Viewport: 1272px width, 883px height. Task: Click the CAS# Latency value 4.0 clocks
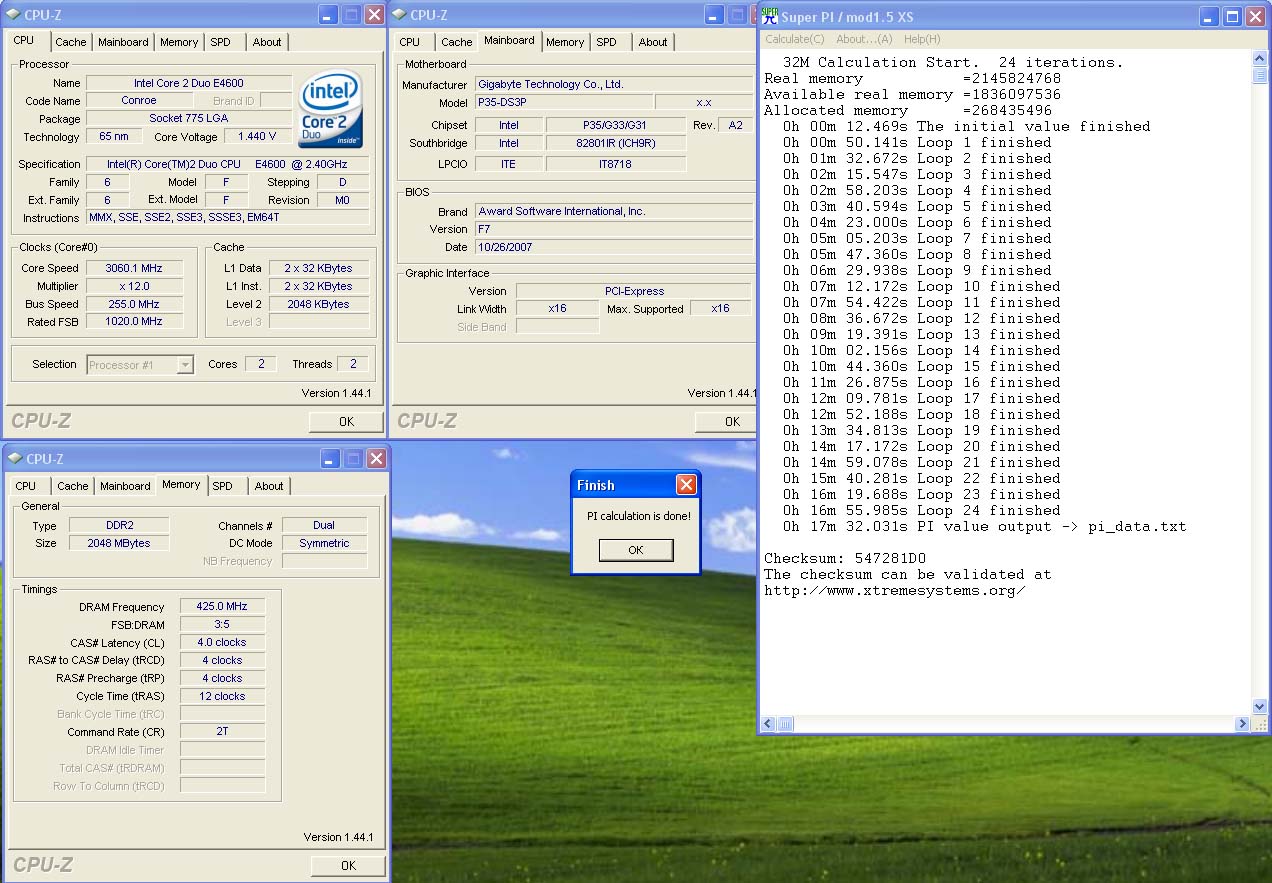(222, 643)
